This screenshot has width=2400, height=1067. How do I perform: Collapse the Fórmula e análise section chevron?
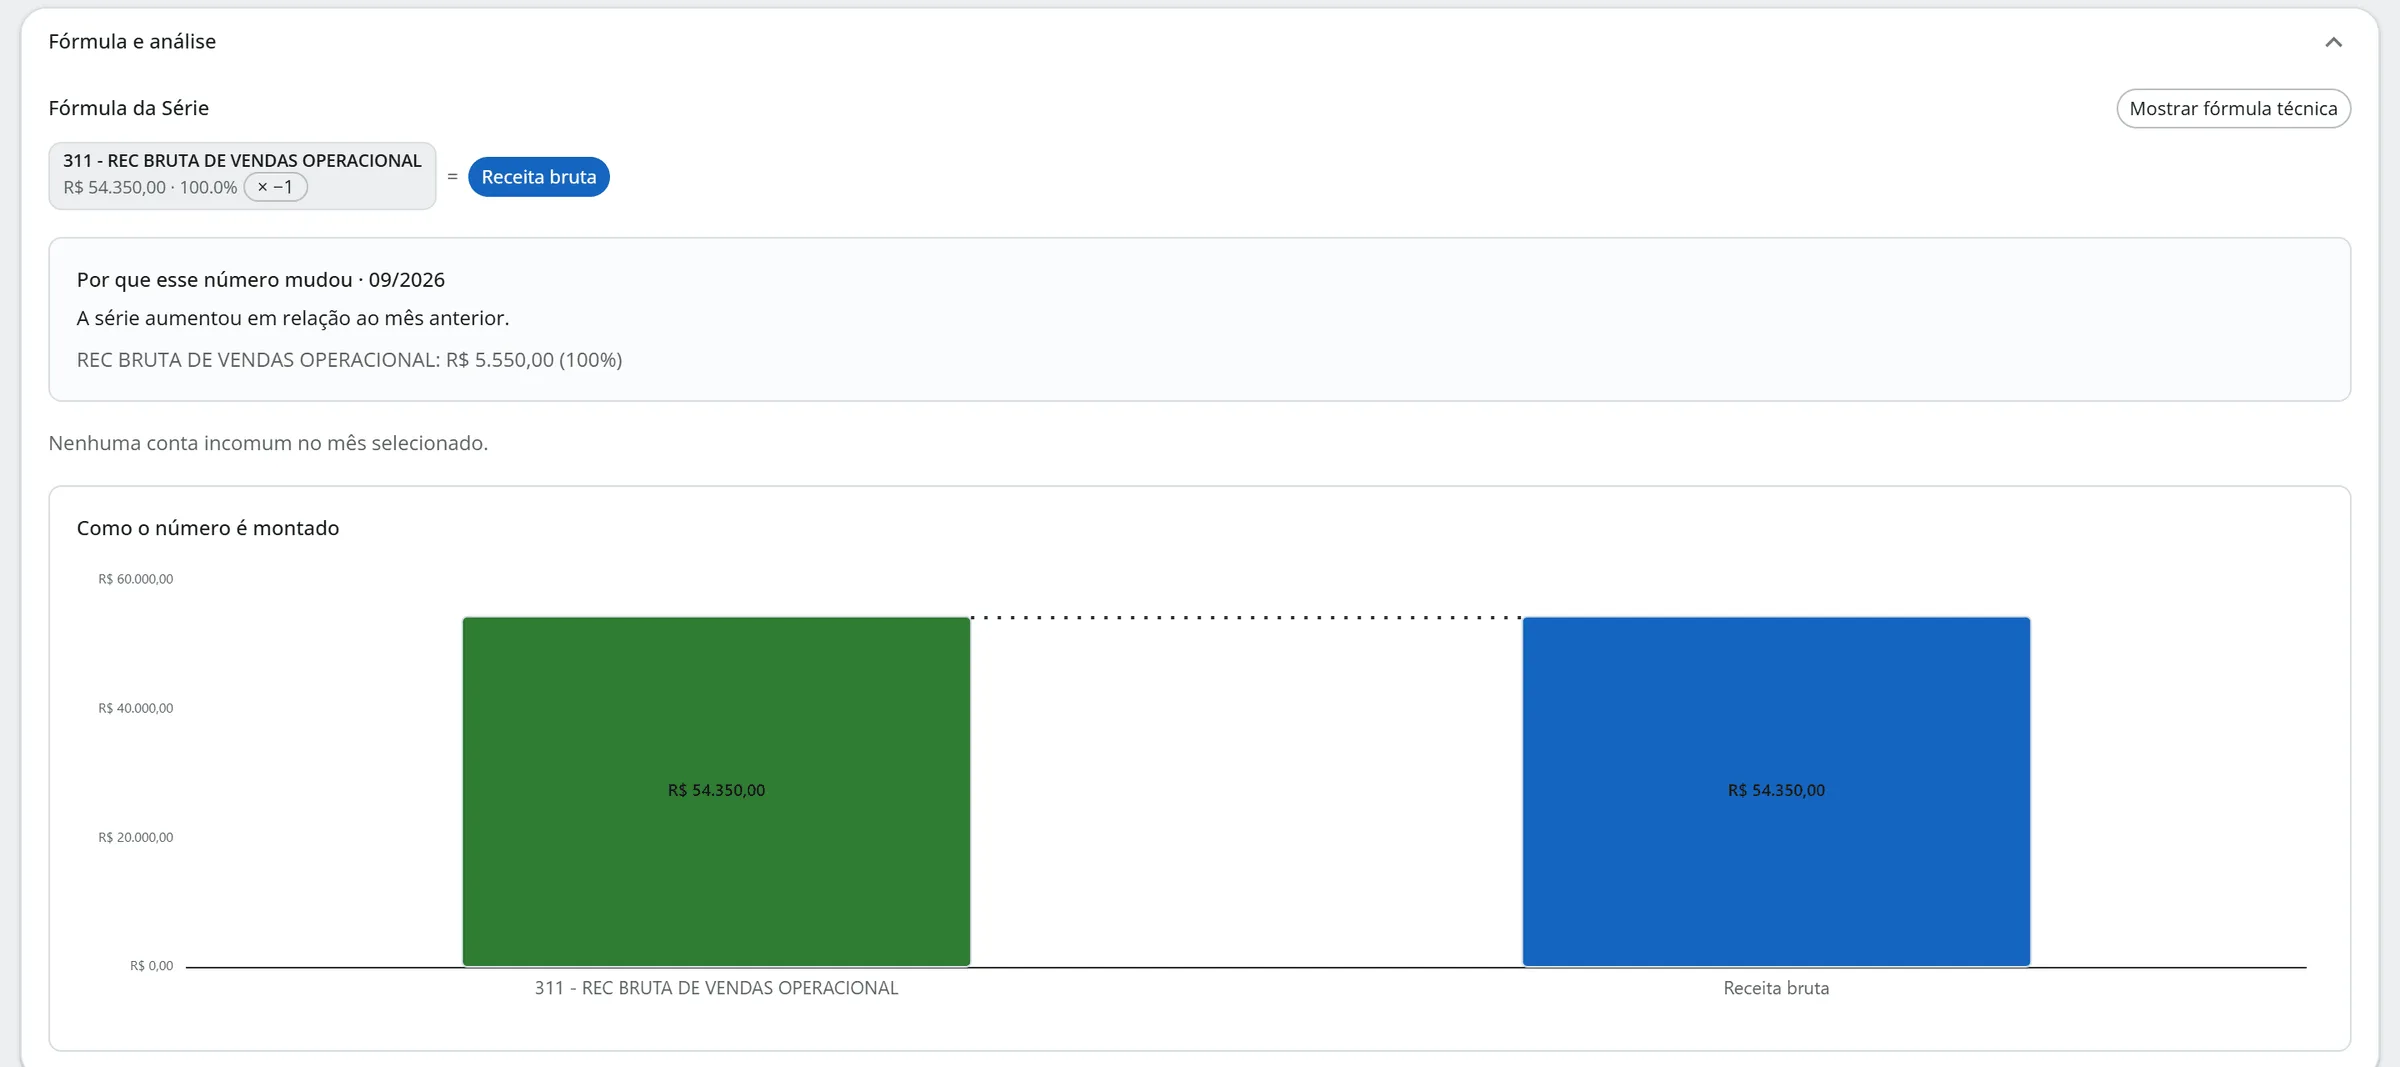pos(2333,42)
